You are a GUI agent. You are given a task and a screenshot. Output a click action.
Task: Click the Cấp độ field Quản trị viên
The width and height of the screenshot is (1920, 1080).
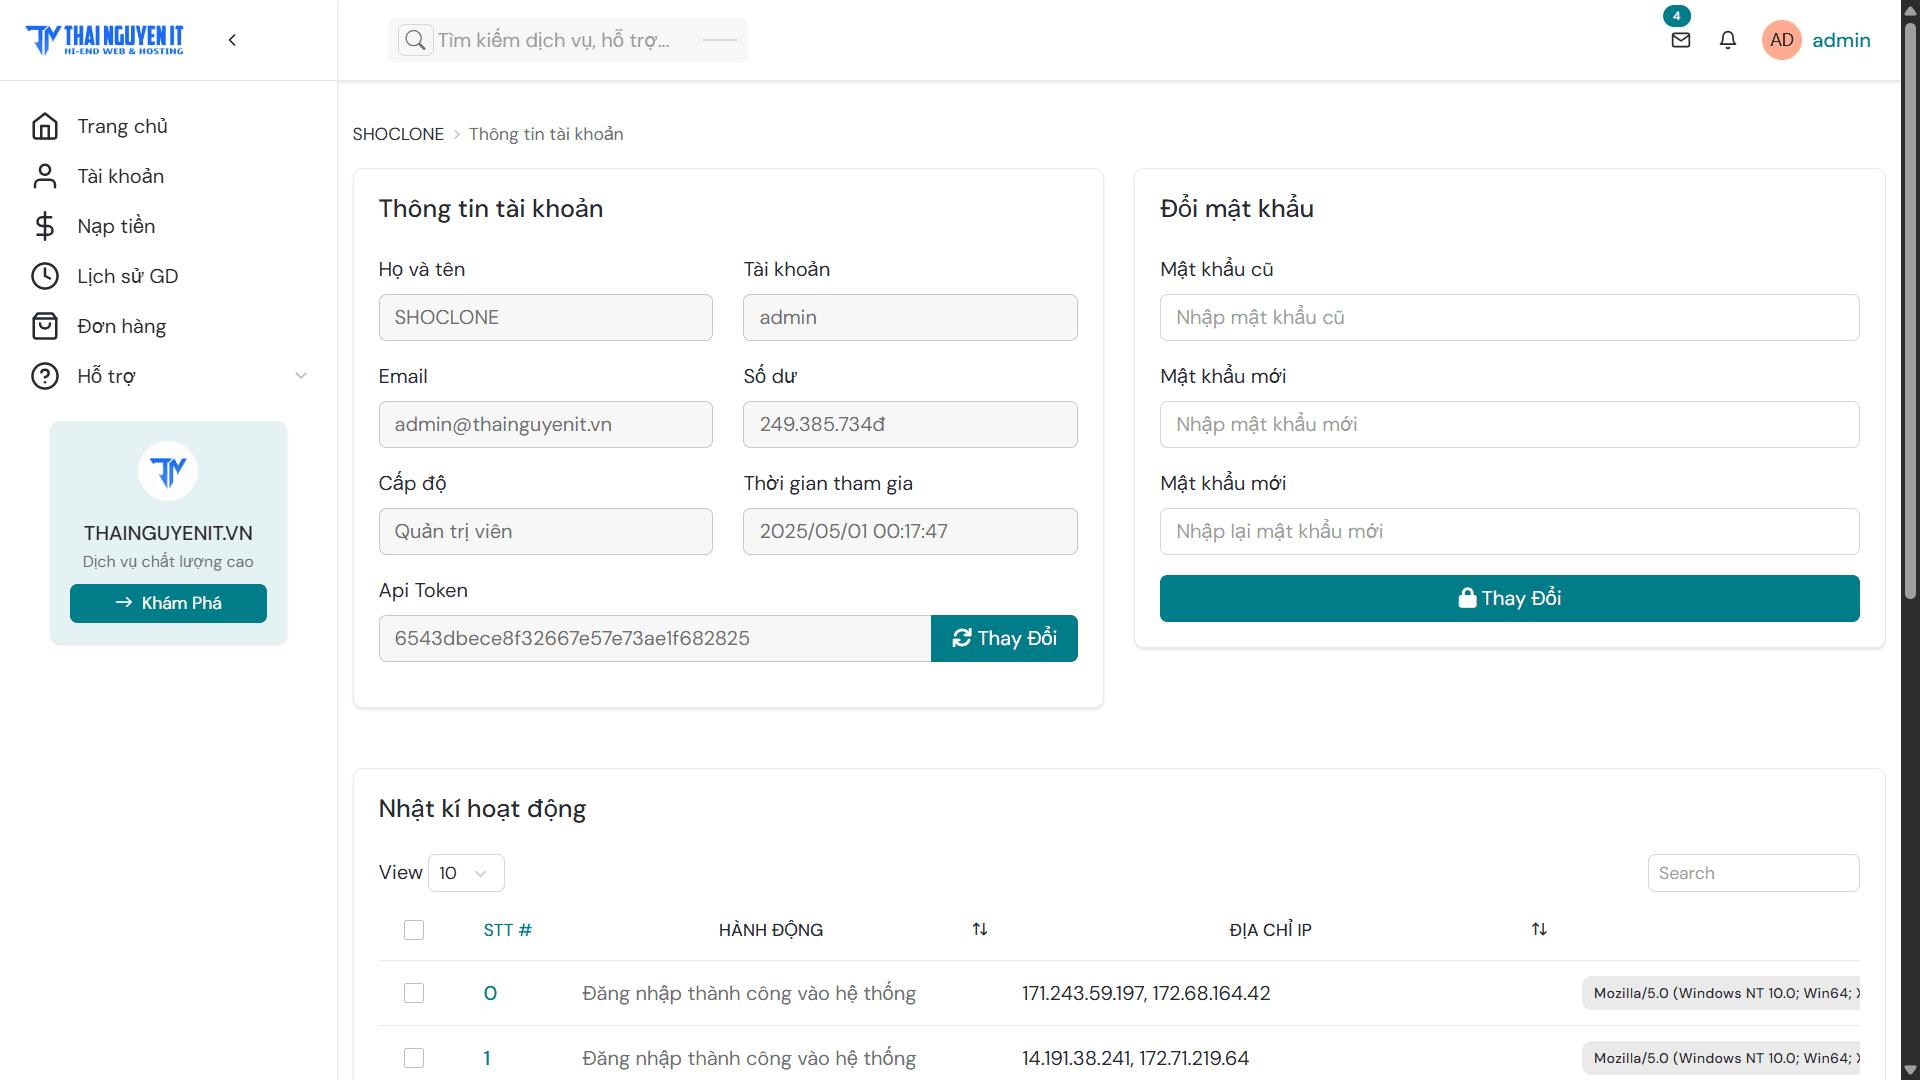click(x=545, y=531)
